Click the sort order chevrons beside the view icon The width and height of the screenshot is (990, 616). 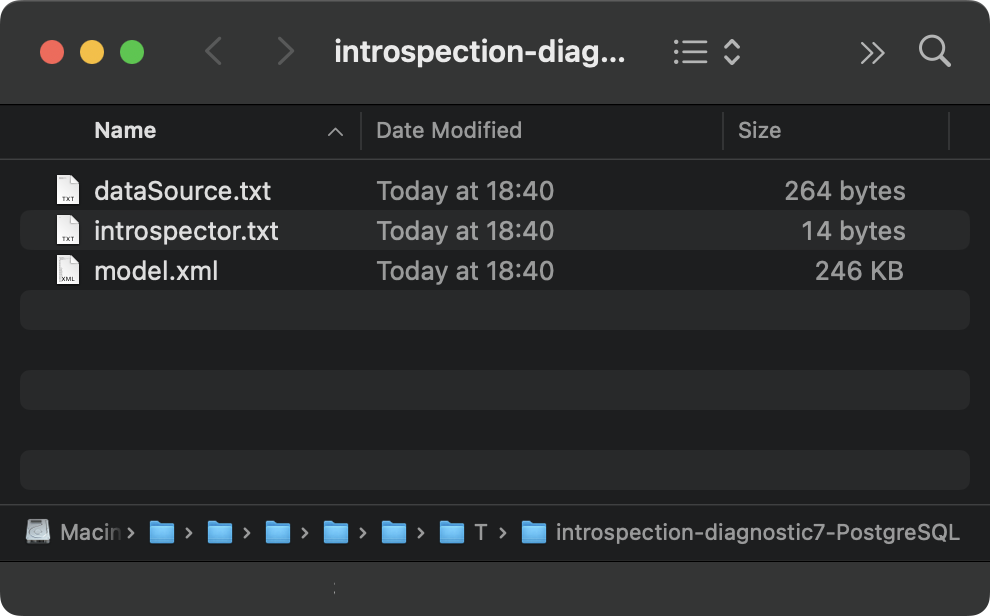coord(731,52)
